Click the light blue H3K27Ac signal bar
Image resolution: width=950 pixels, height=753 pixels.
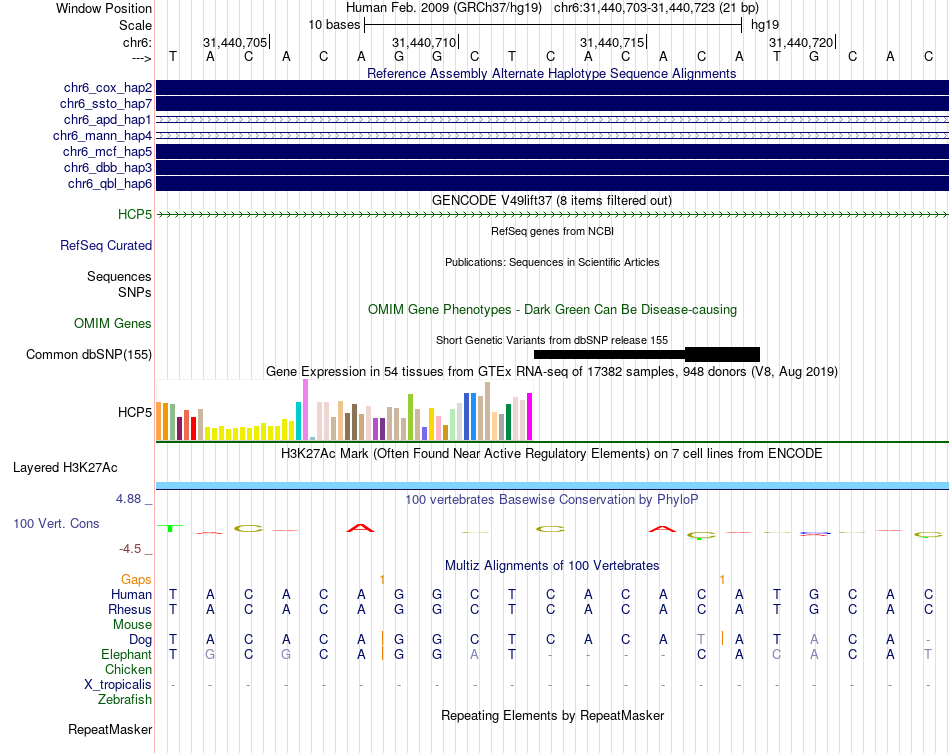pyautogui.click(x=552, y=485)
